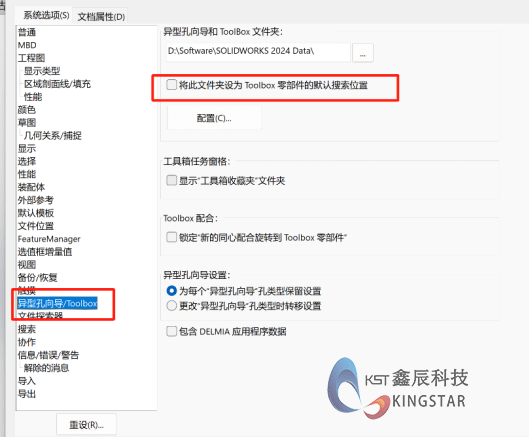Select 装配体 in the options list

tap(31, 187)
